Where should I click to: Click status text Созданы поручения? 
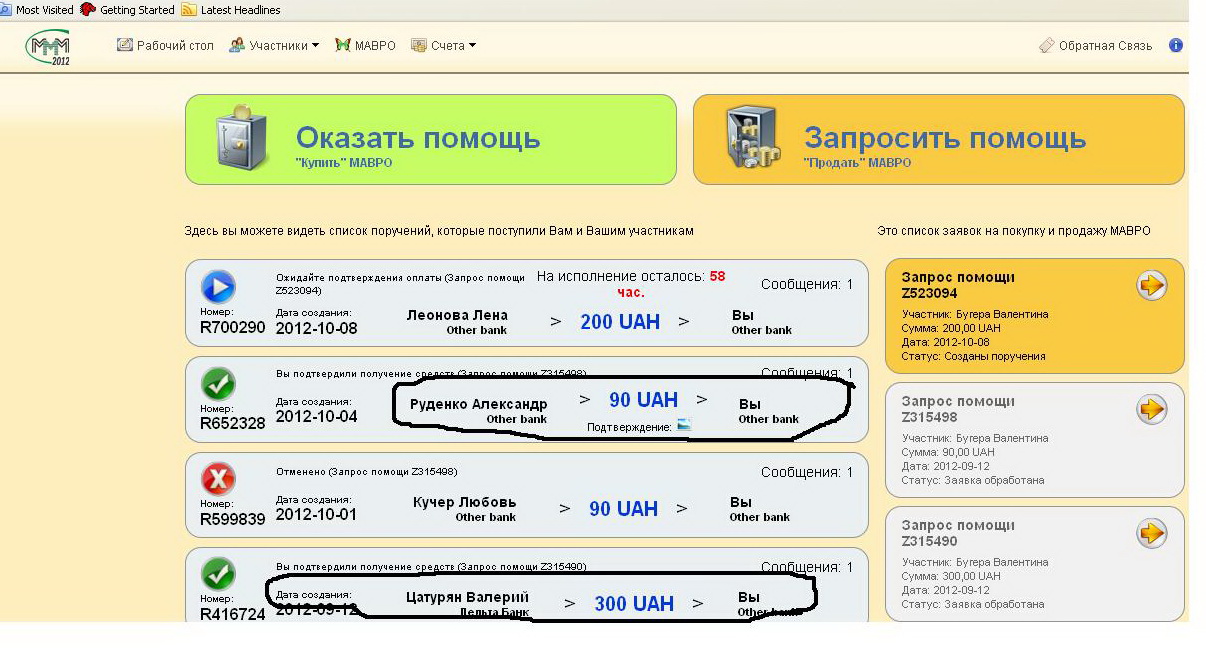(995, 356)
